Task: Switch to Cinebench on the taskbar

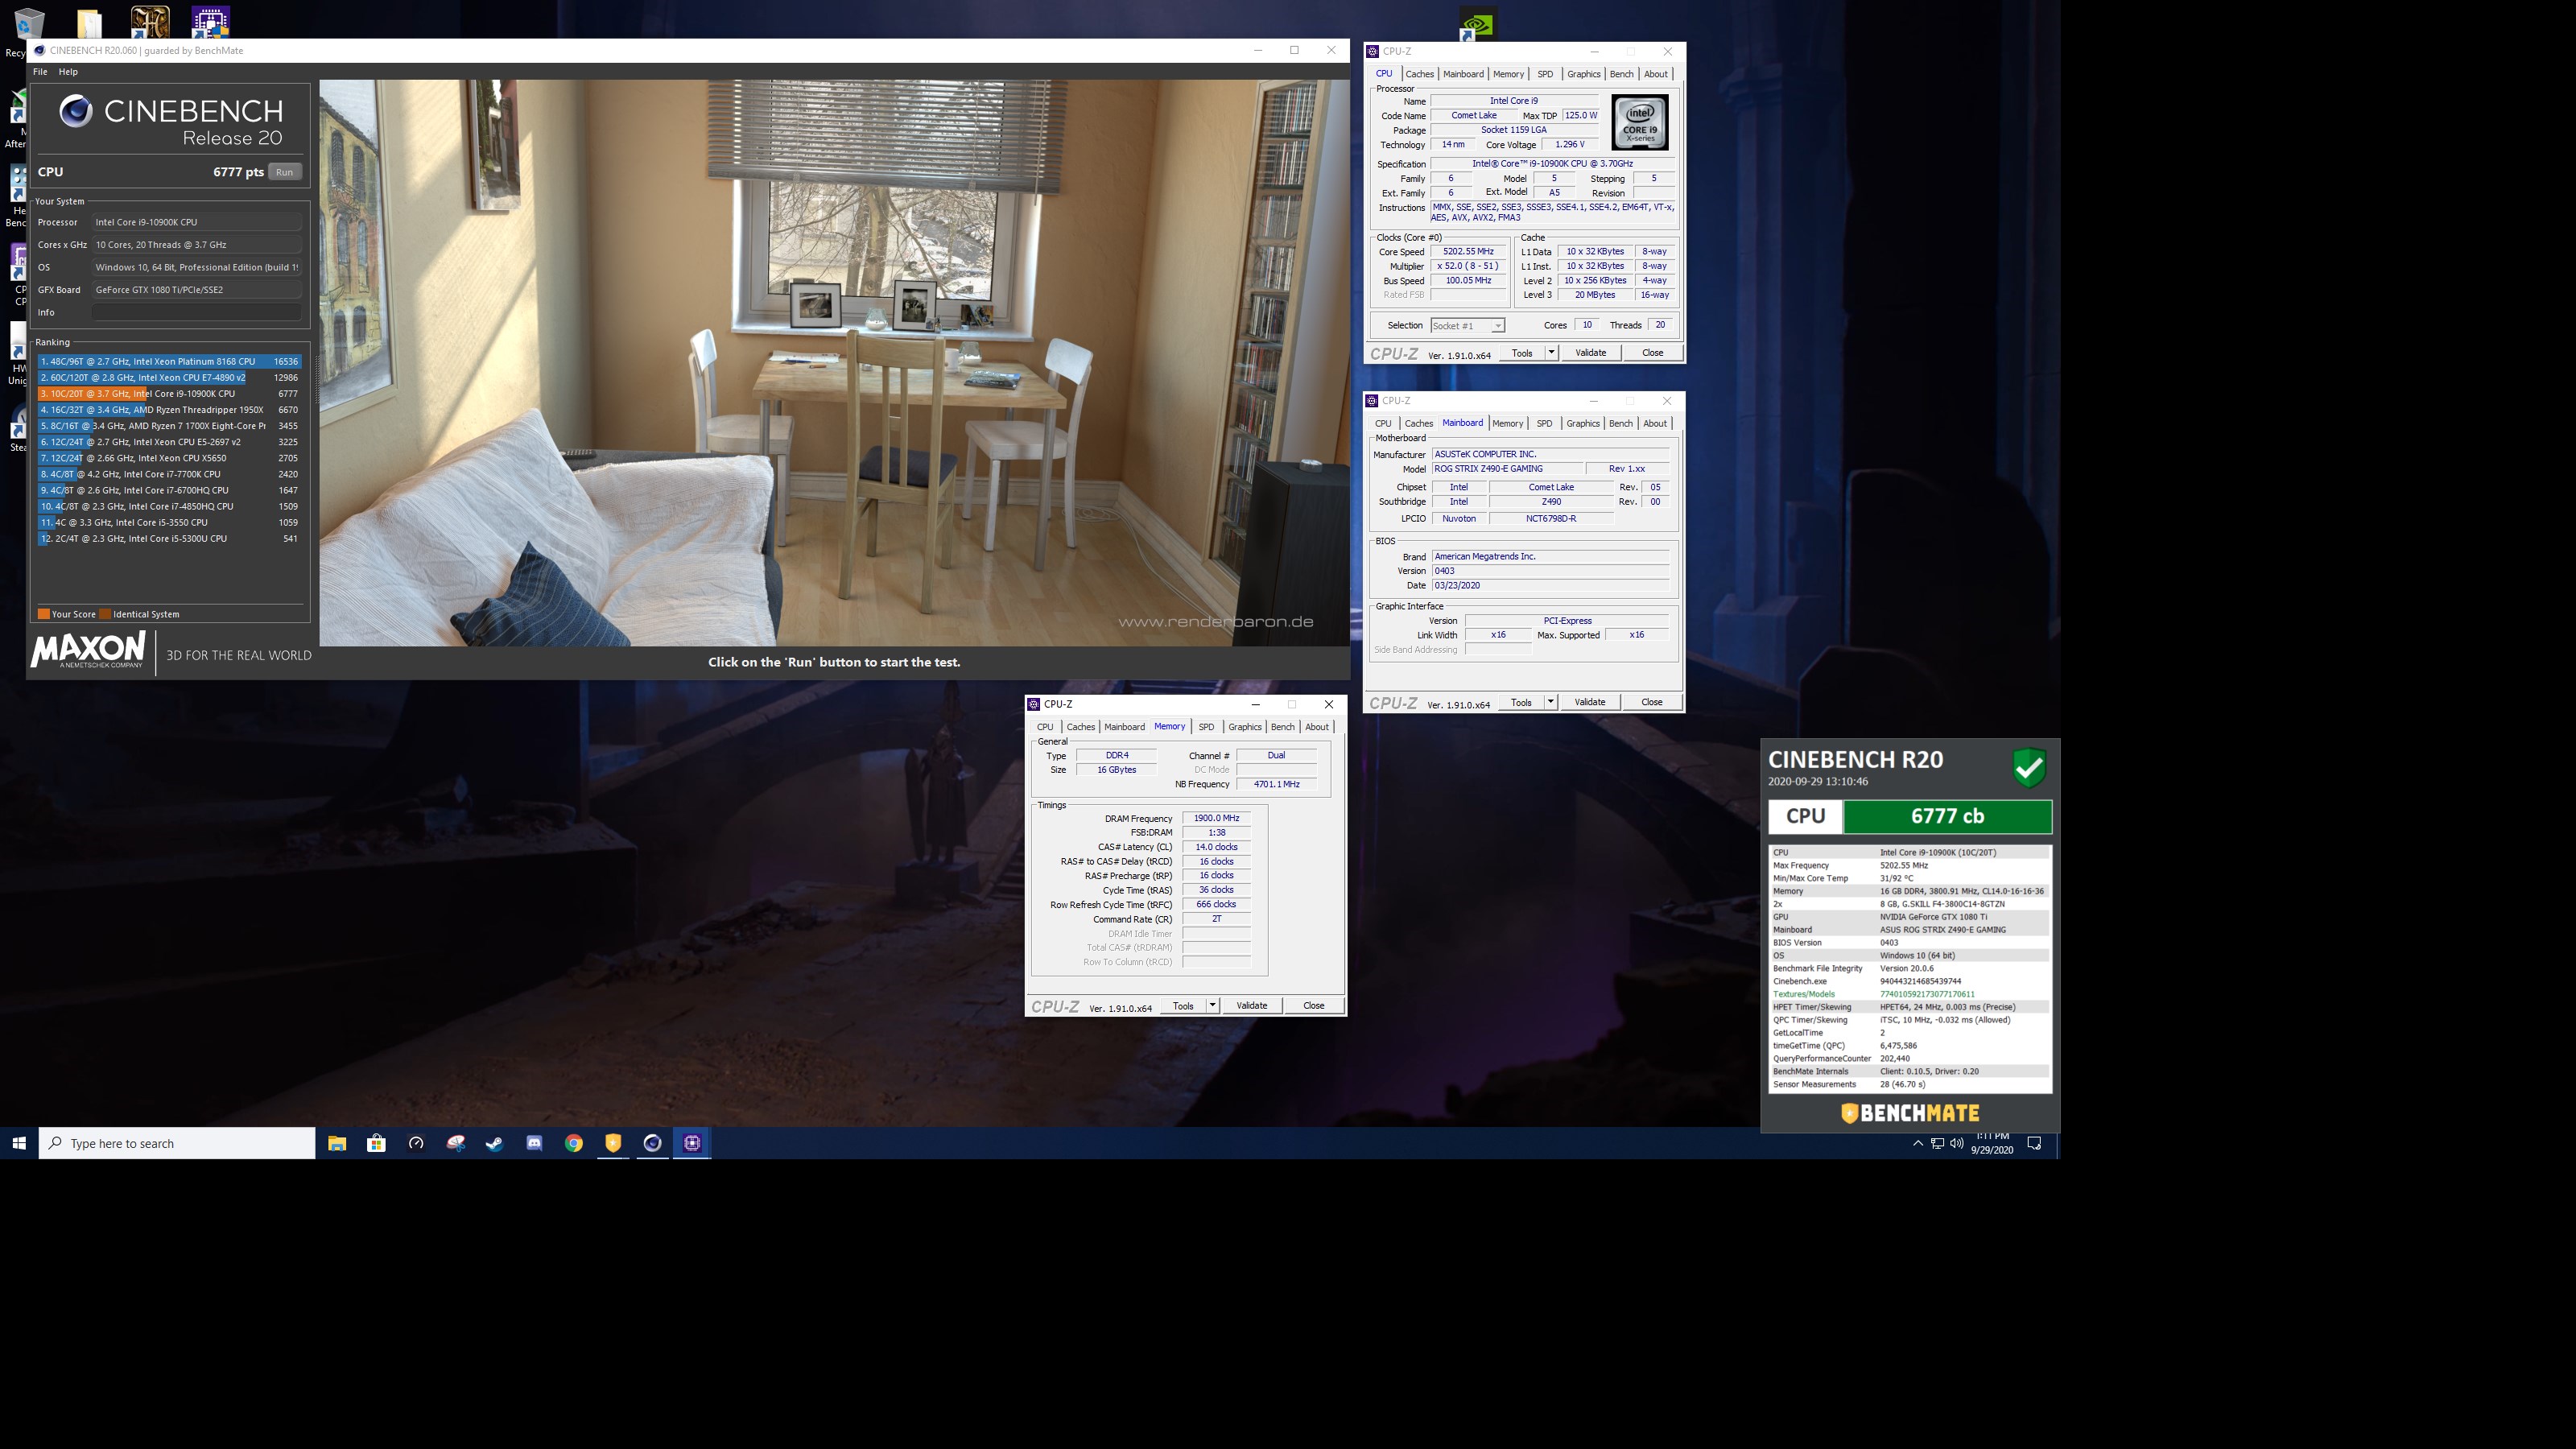Action: 653,1143
